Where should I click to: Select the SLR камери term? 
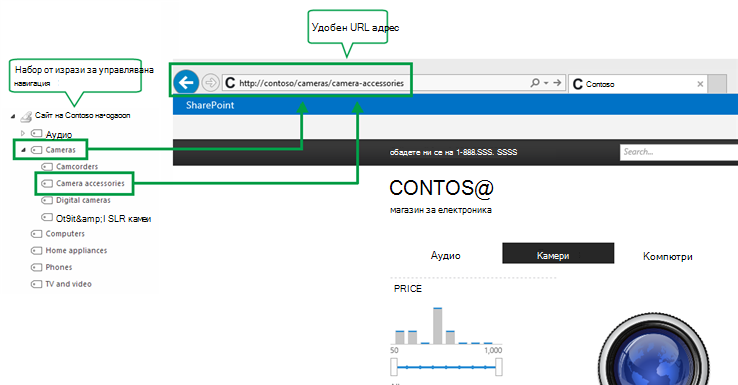tap(104, 218)
